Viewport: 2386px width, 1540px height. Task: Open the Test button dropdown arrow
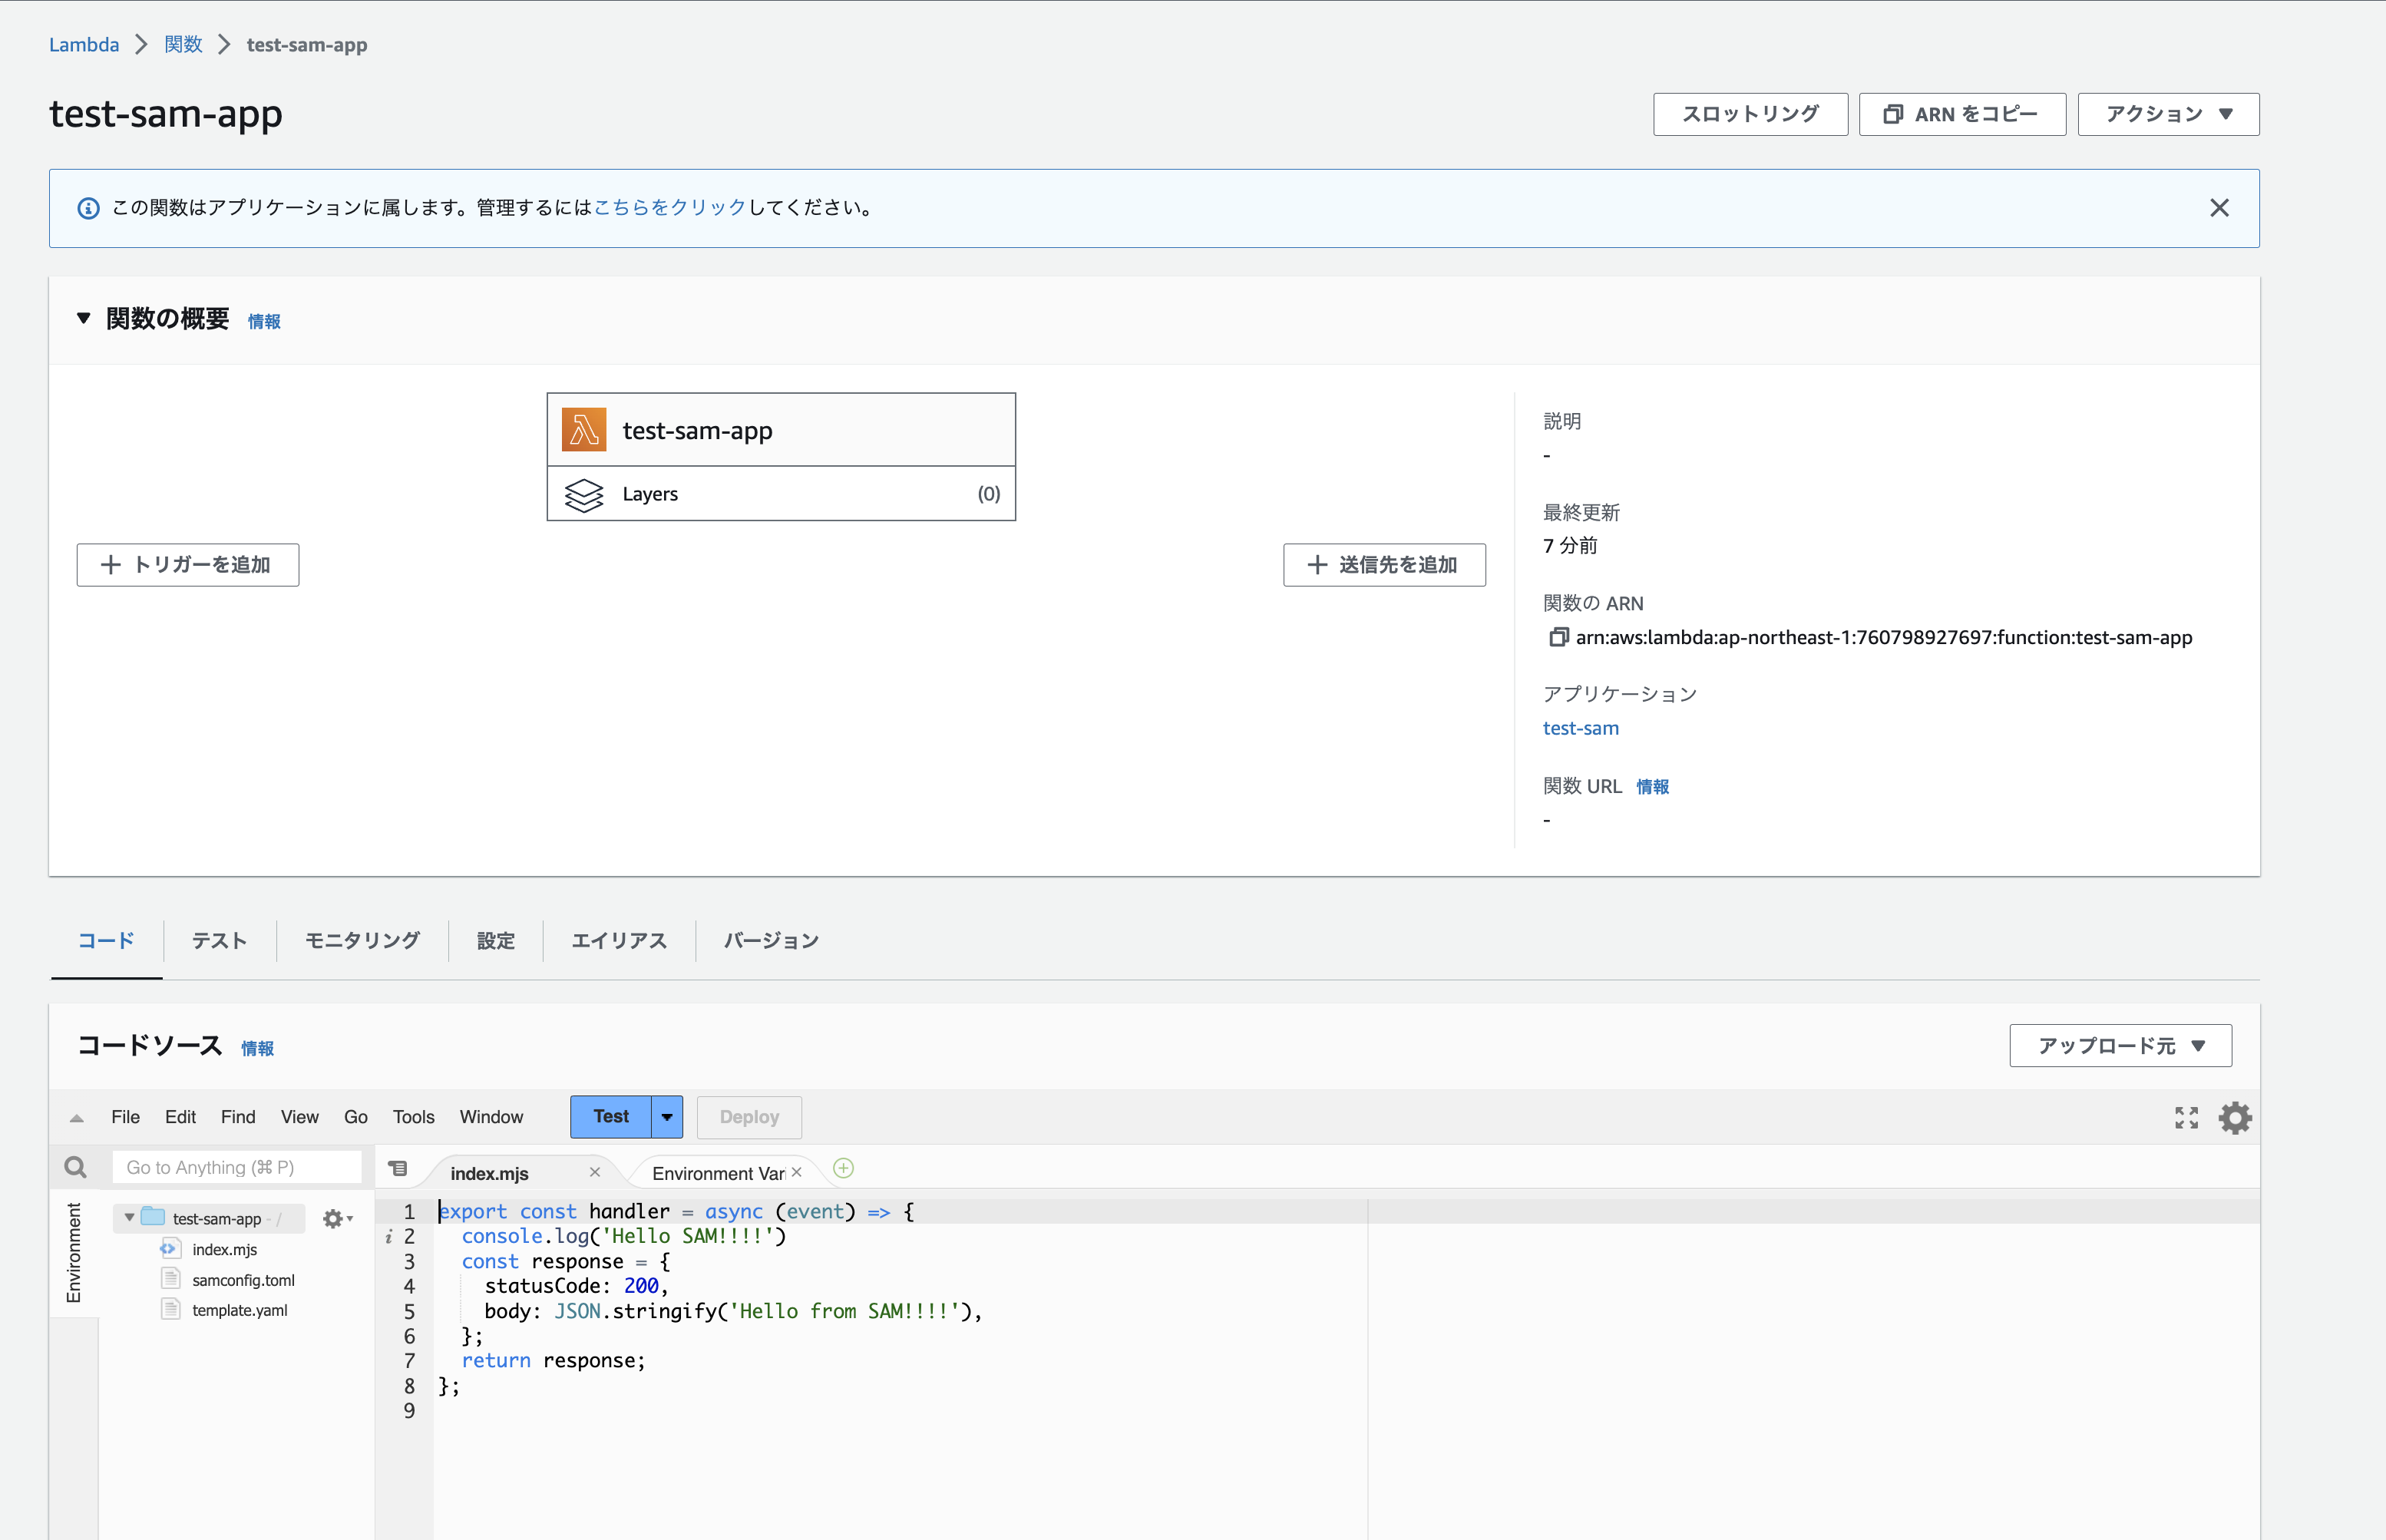coord(667,1117)
